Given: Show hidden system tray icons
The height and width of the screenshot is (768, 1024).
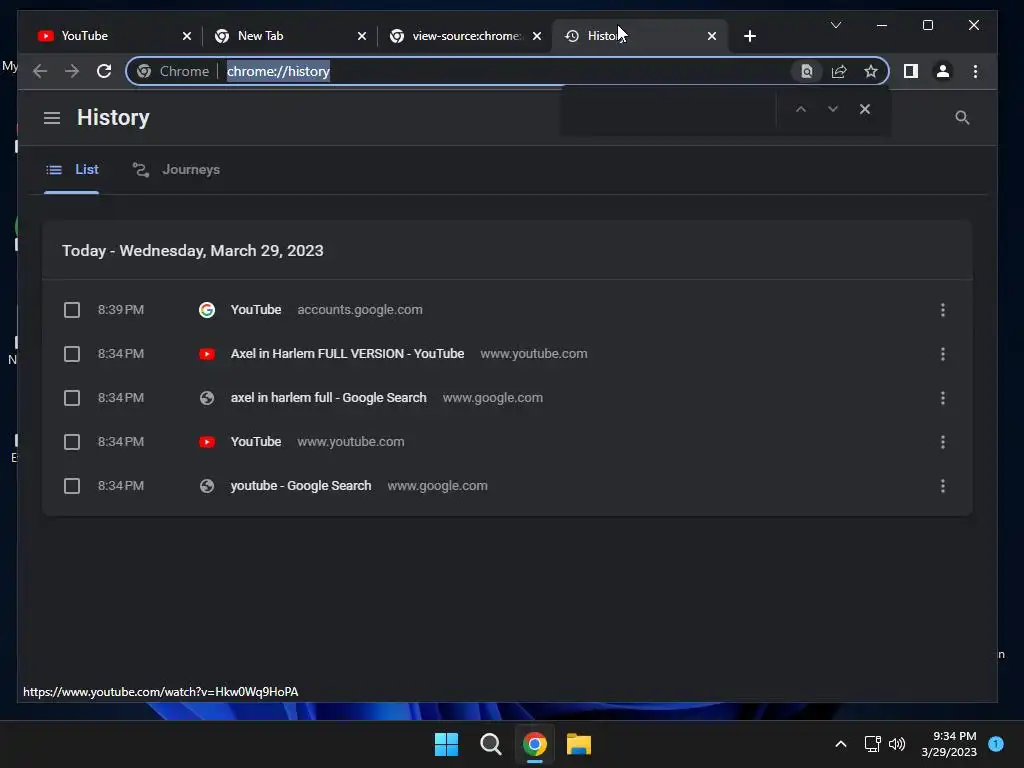Looking at the screenshot, I should [840, 744].
